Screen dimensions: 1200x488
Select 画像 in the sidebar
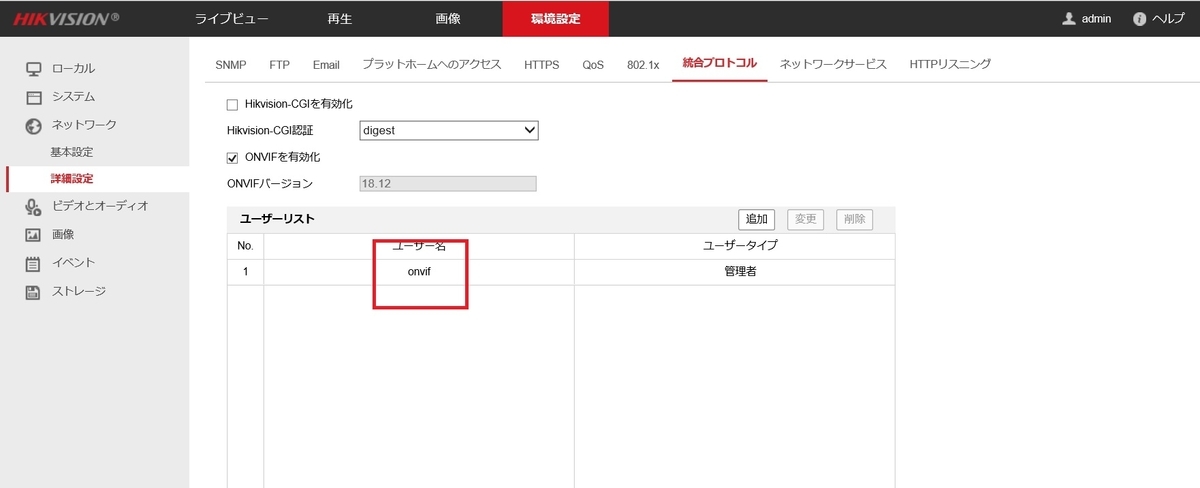click(x=63, y=234)
